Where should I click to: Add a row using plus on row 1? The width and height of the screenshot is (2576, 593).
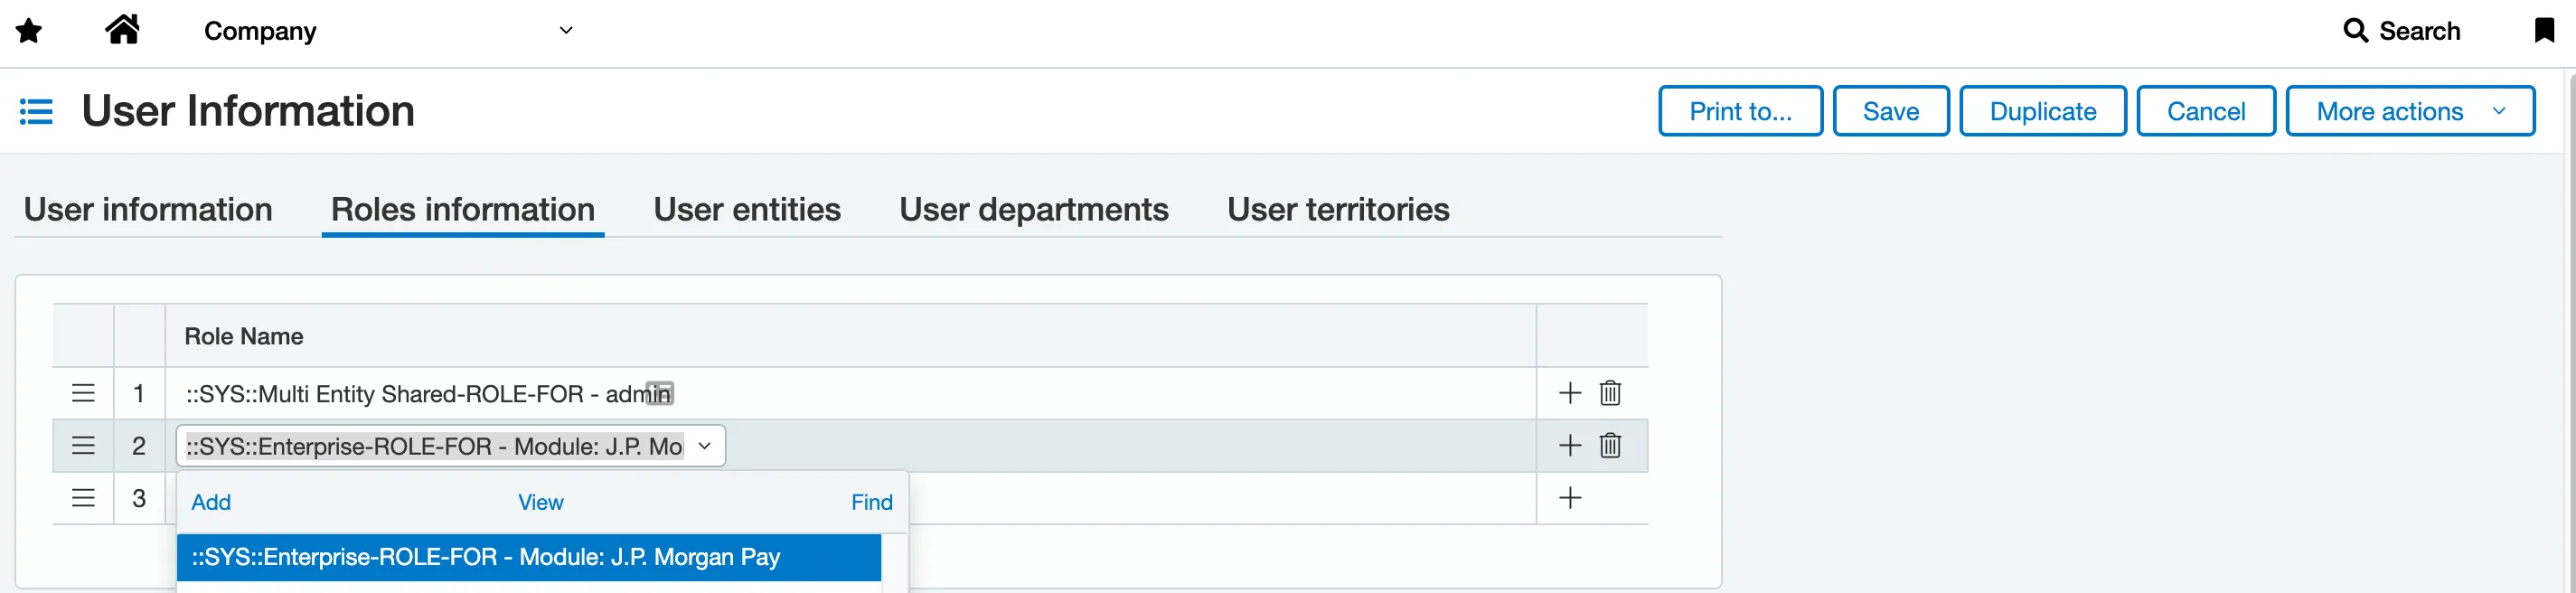(x=1570, y=393)
